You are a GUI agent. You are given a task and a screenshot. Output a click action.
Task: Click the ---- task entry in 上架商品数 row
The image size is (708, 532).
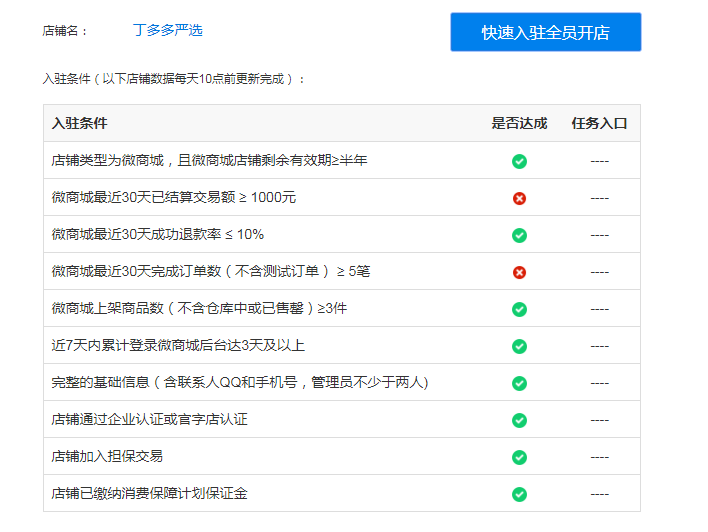click(x=600, y=309)
